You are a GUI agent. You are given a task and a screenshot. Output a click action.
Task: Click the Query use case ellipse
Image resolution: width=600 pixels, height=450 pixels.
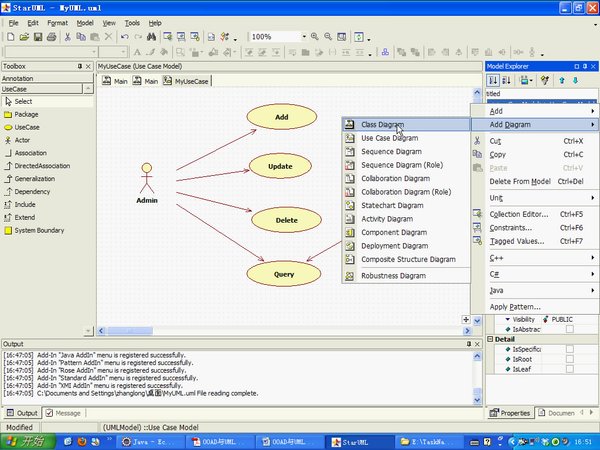coord(282,272)
